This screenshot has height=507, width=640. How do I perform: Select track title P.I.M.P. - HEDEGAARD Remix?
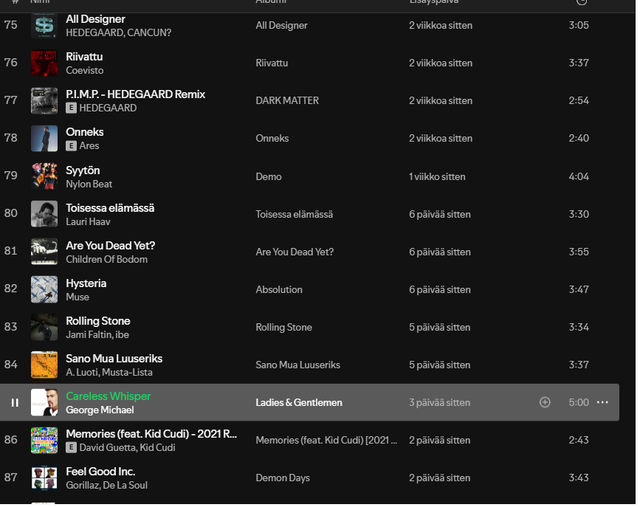coord(136,94)
